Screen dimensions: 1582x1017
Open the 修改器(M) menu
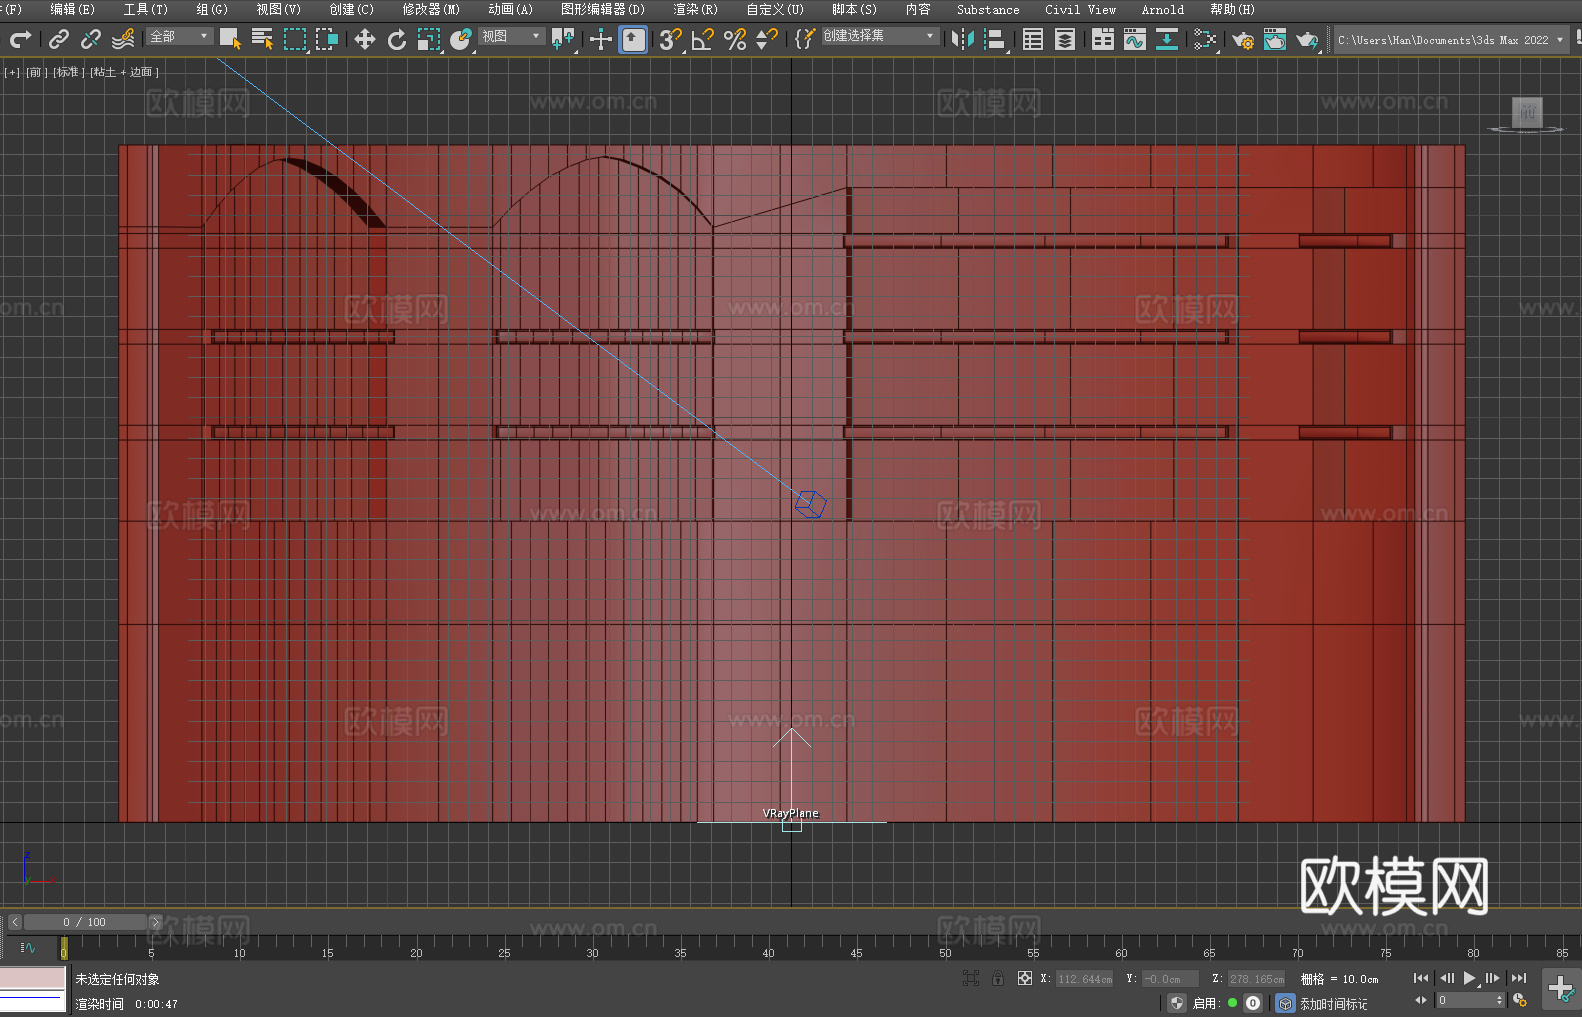point(431,9)
